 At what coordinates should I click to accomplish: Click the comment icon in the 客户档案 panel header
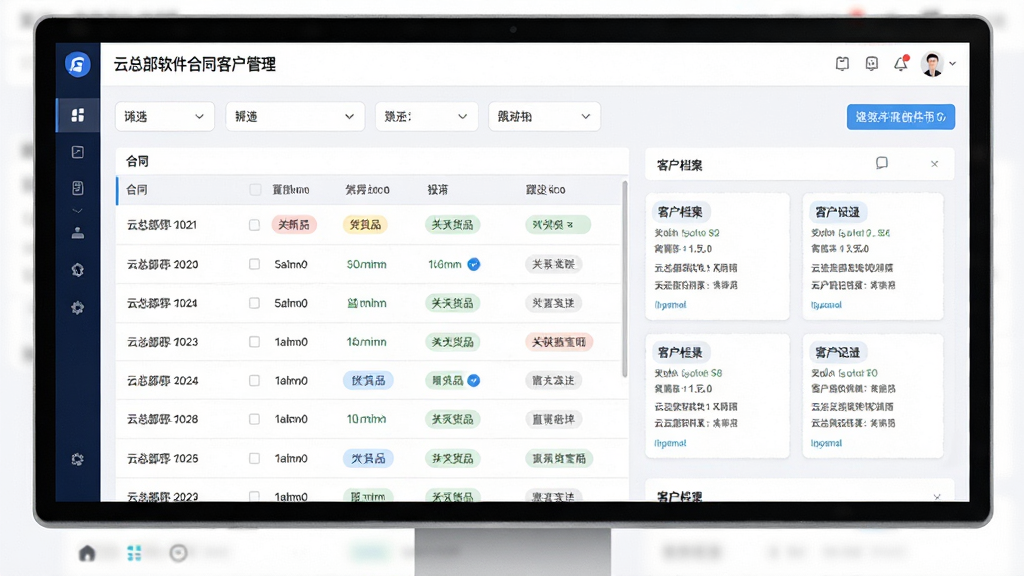pos(882,163)
